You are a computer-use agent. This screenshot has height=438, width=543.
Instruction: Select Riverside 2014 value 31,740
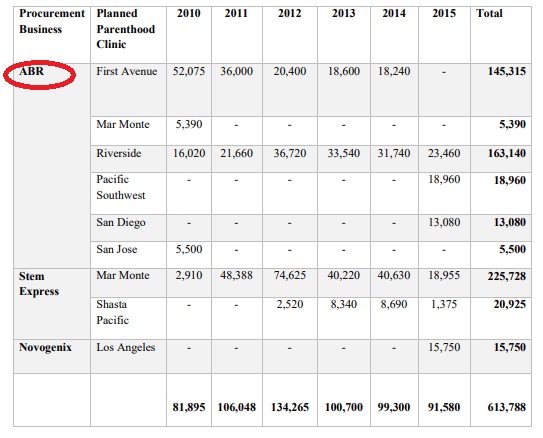click(394, 153)
